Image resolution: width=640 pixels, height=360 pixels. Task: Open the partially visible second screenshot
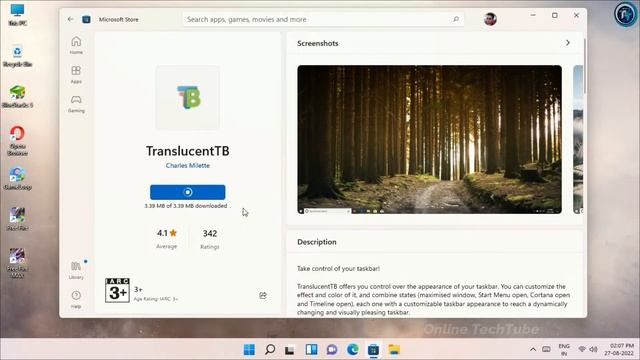pyautogui.click(x=578, y=140)
